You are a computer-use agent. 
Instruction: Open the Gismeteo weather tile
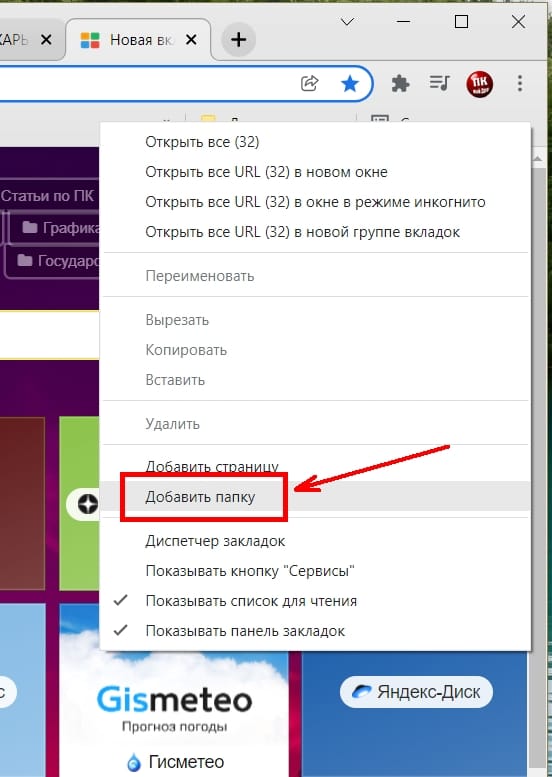pos(174,690)
